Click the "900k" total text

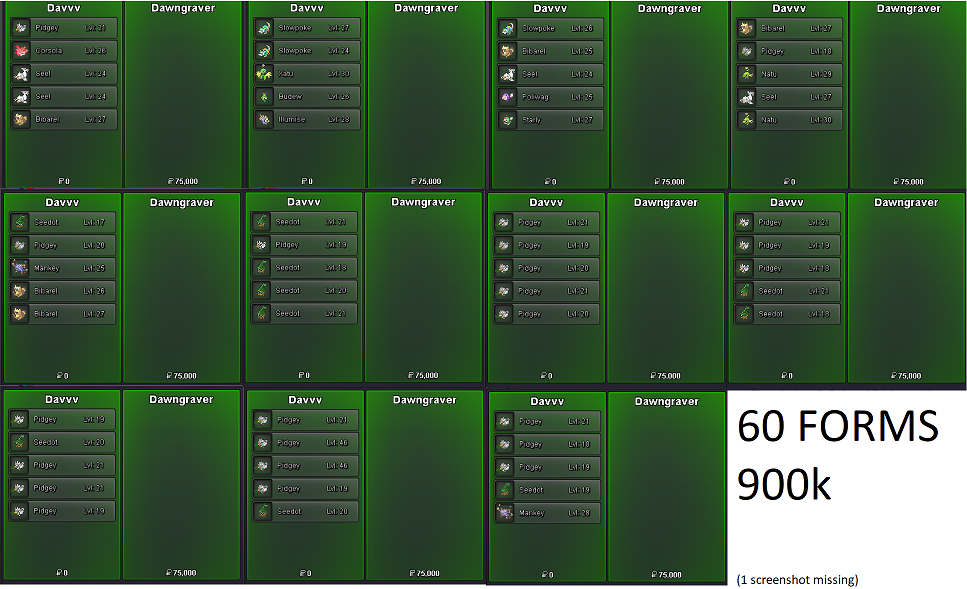click(x=784, y=485)
